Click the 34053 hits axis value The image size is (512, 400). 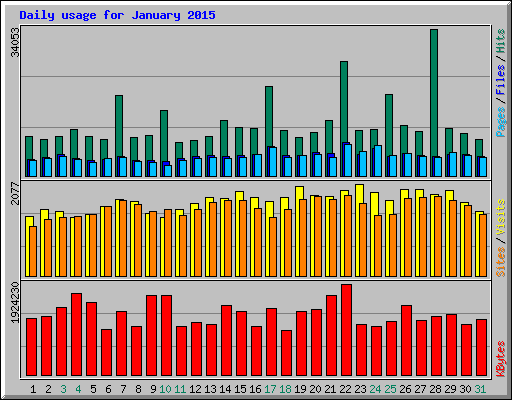click(x=15, y=42)
